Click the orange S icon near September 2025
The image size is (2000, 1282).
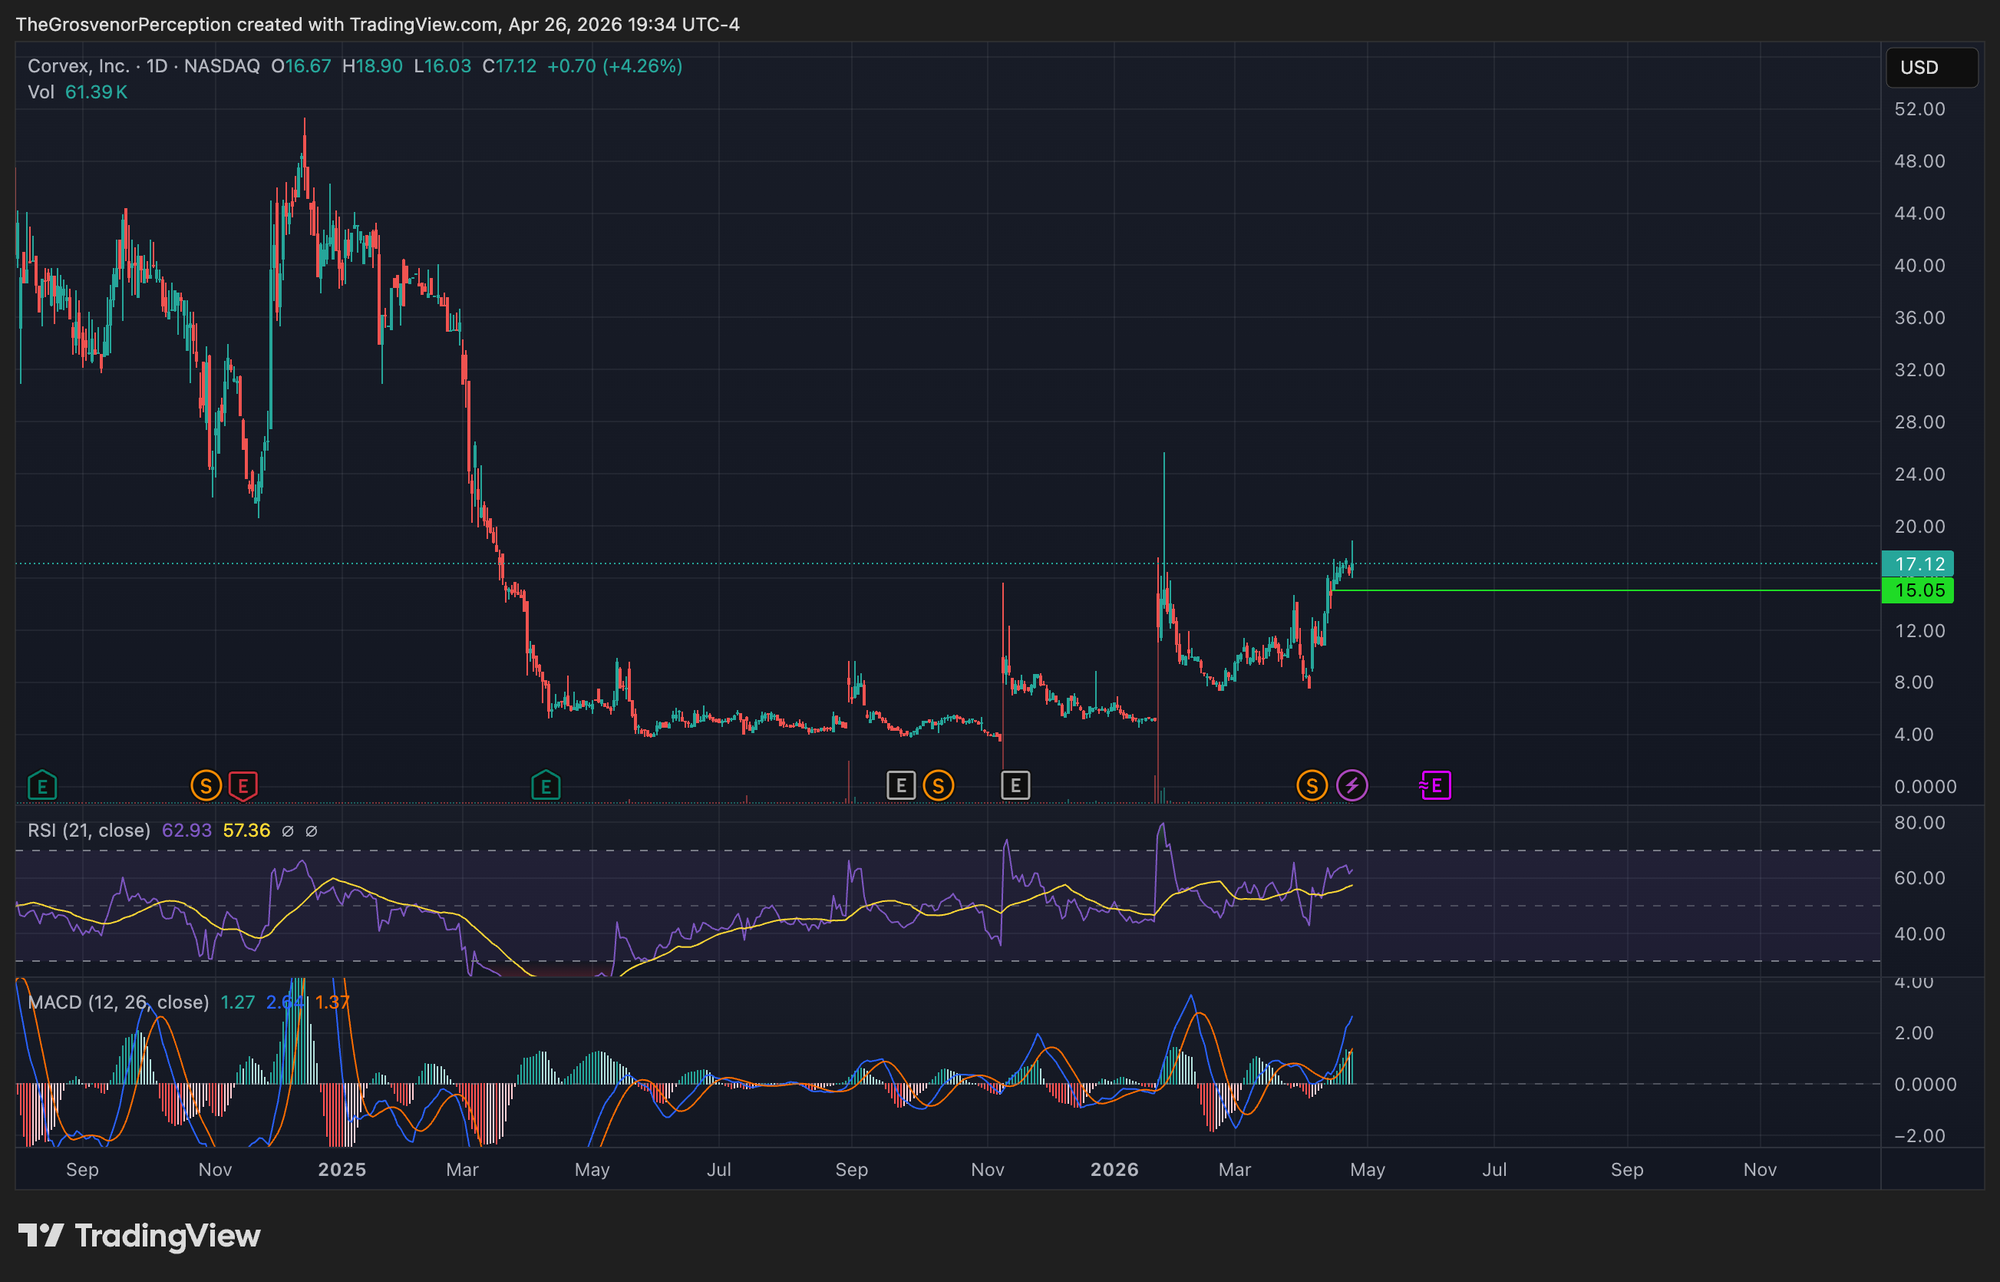938,786
